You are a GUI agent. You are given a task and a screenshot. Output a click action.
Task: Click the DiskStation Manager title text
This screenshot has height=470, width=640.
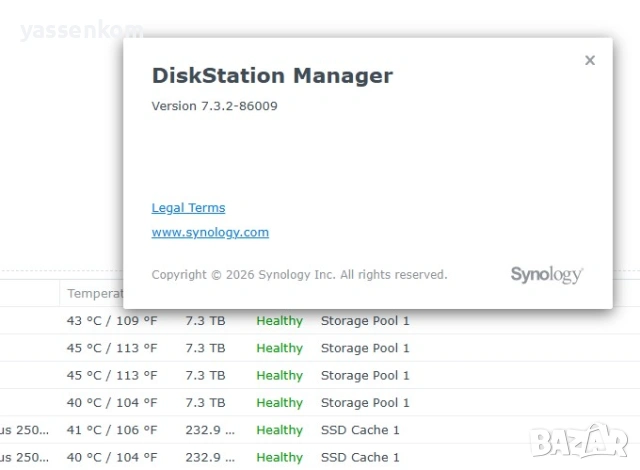point(272,76)
